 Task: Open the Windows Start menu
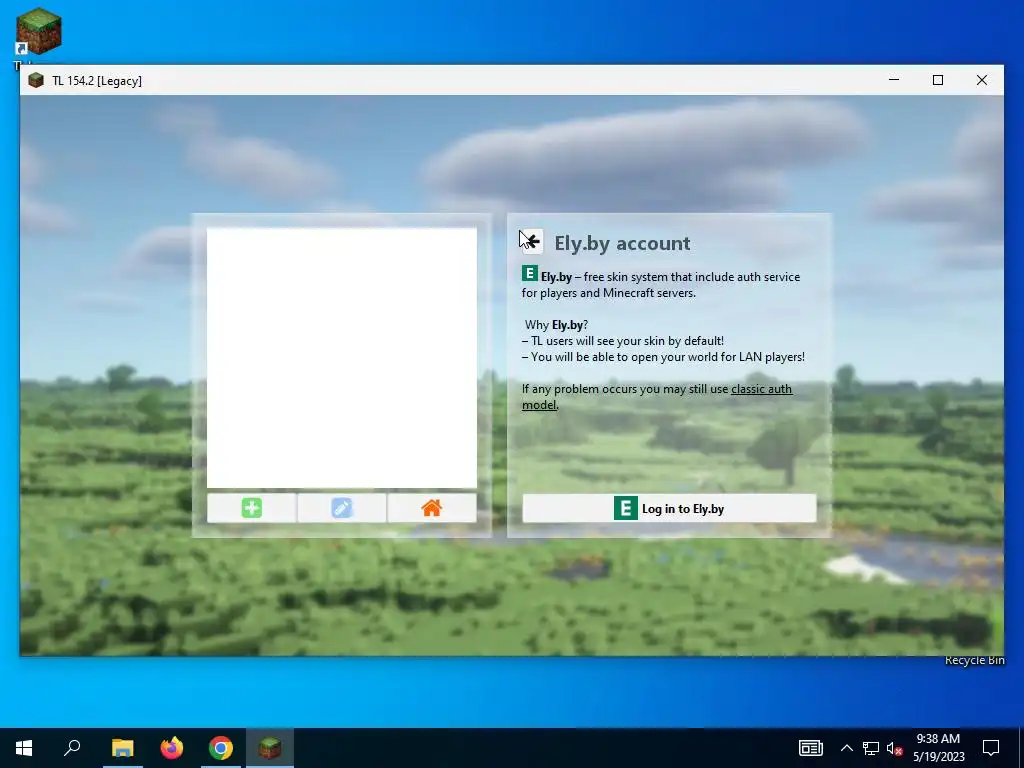coord(24,748)
